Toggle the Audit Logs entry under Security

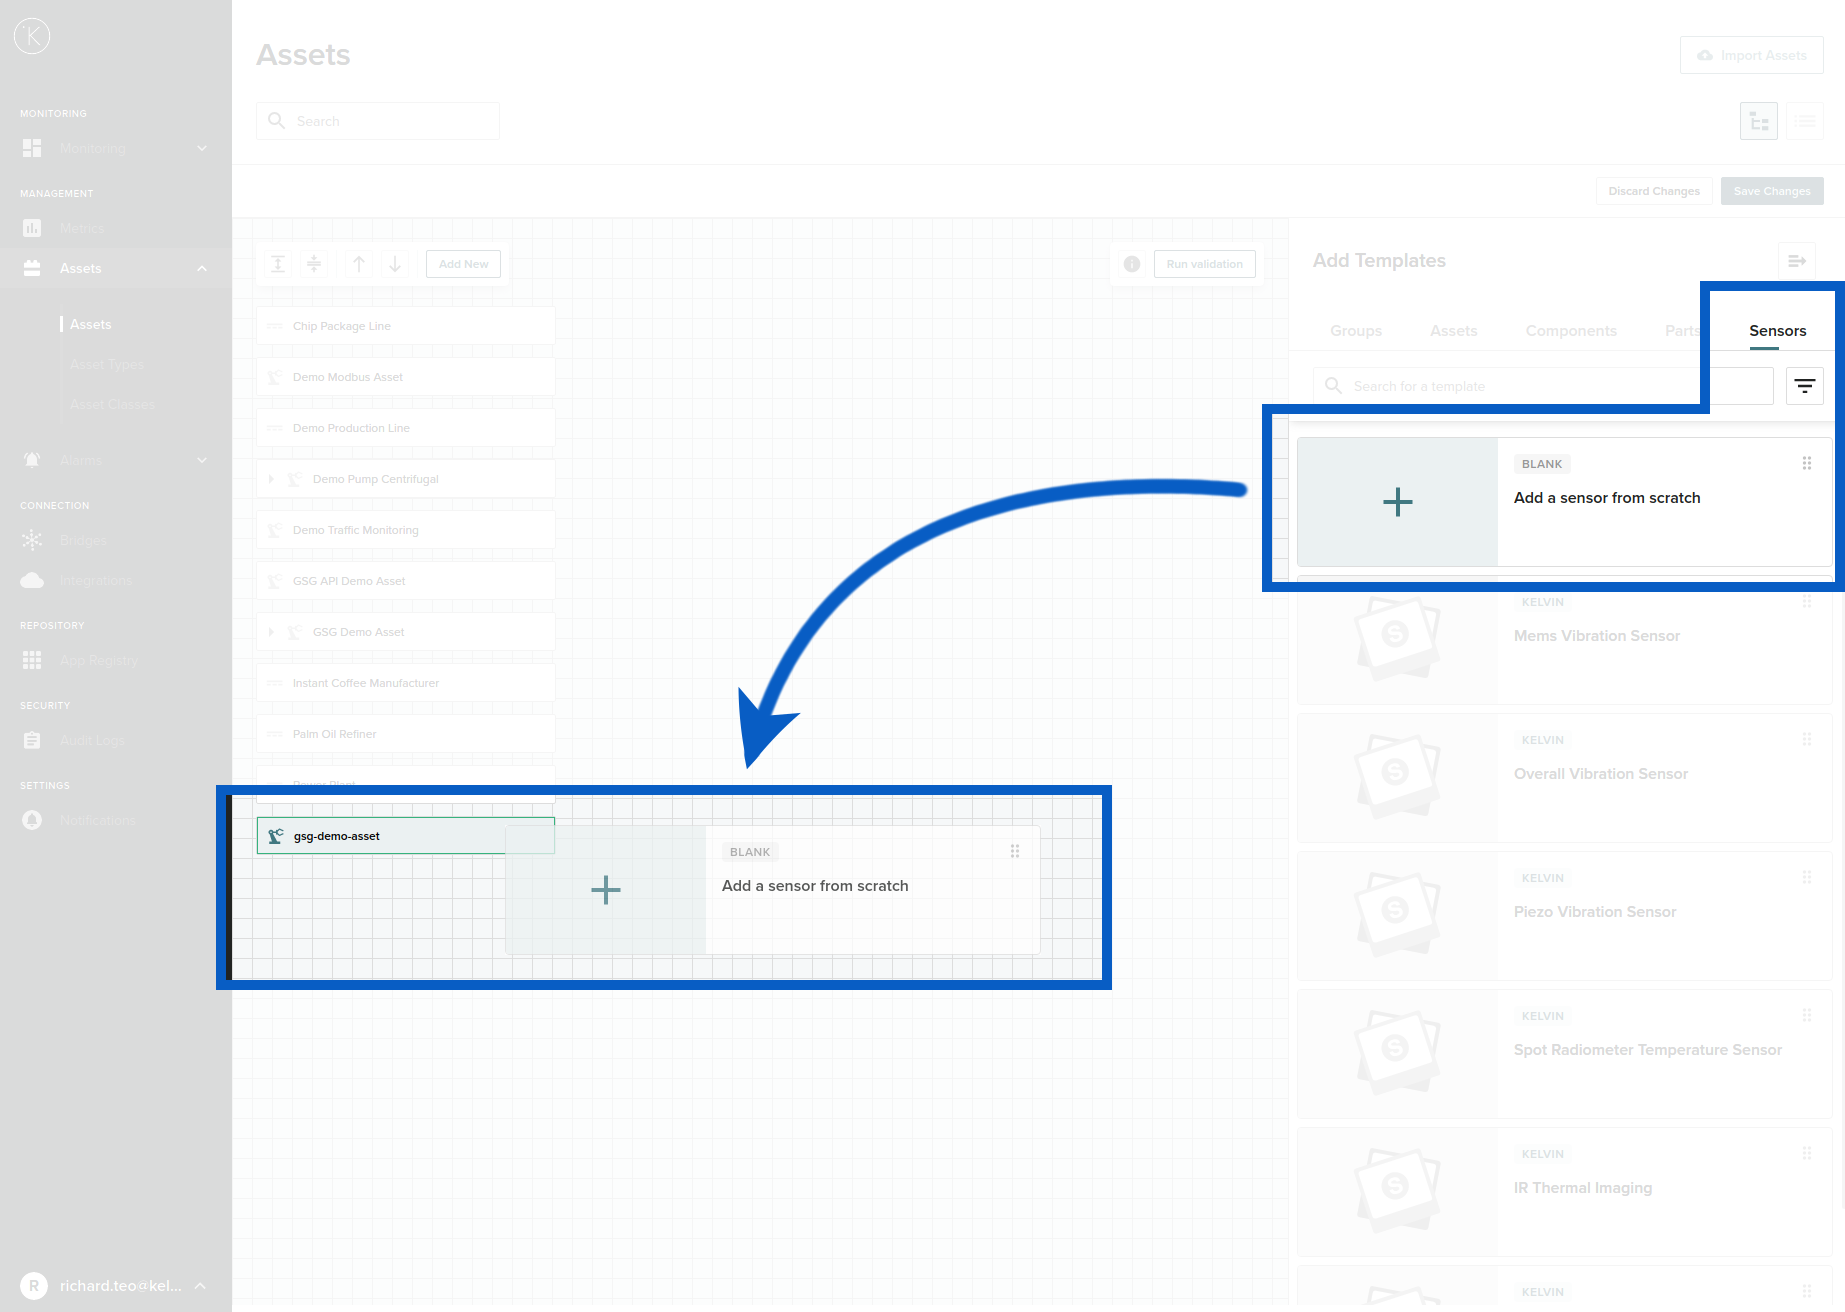31,740
